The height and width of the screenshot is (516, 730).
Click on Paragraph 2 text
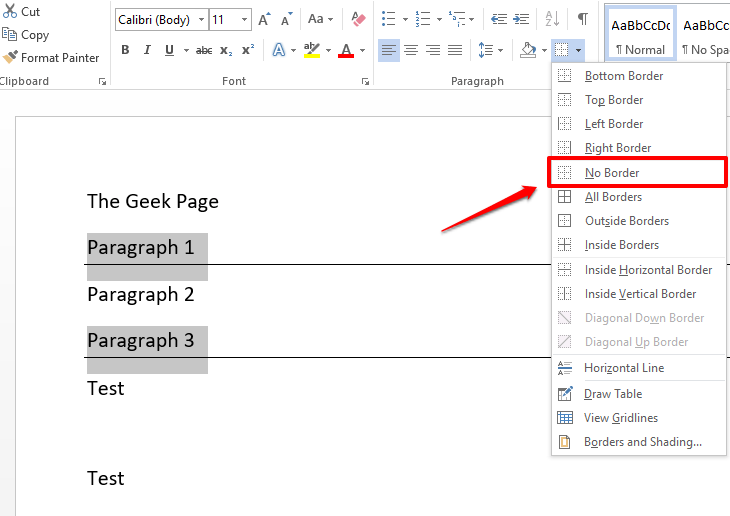[140, 295]
